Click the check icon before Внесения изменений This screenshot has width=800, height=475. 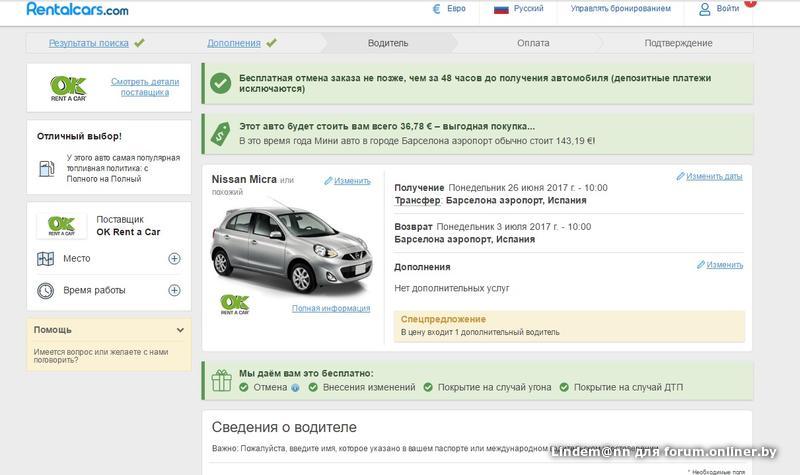pyautogui.click(x=313, y=387)
